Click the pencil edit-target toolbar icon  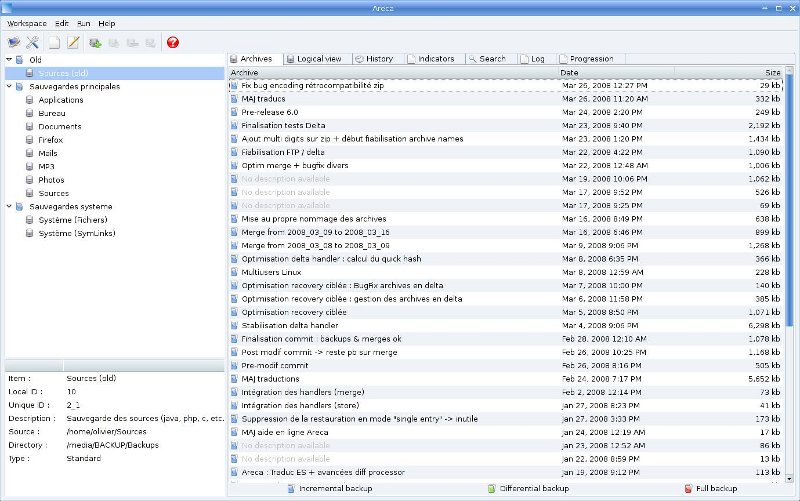tap(73, 42)
